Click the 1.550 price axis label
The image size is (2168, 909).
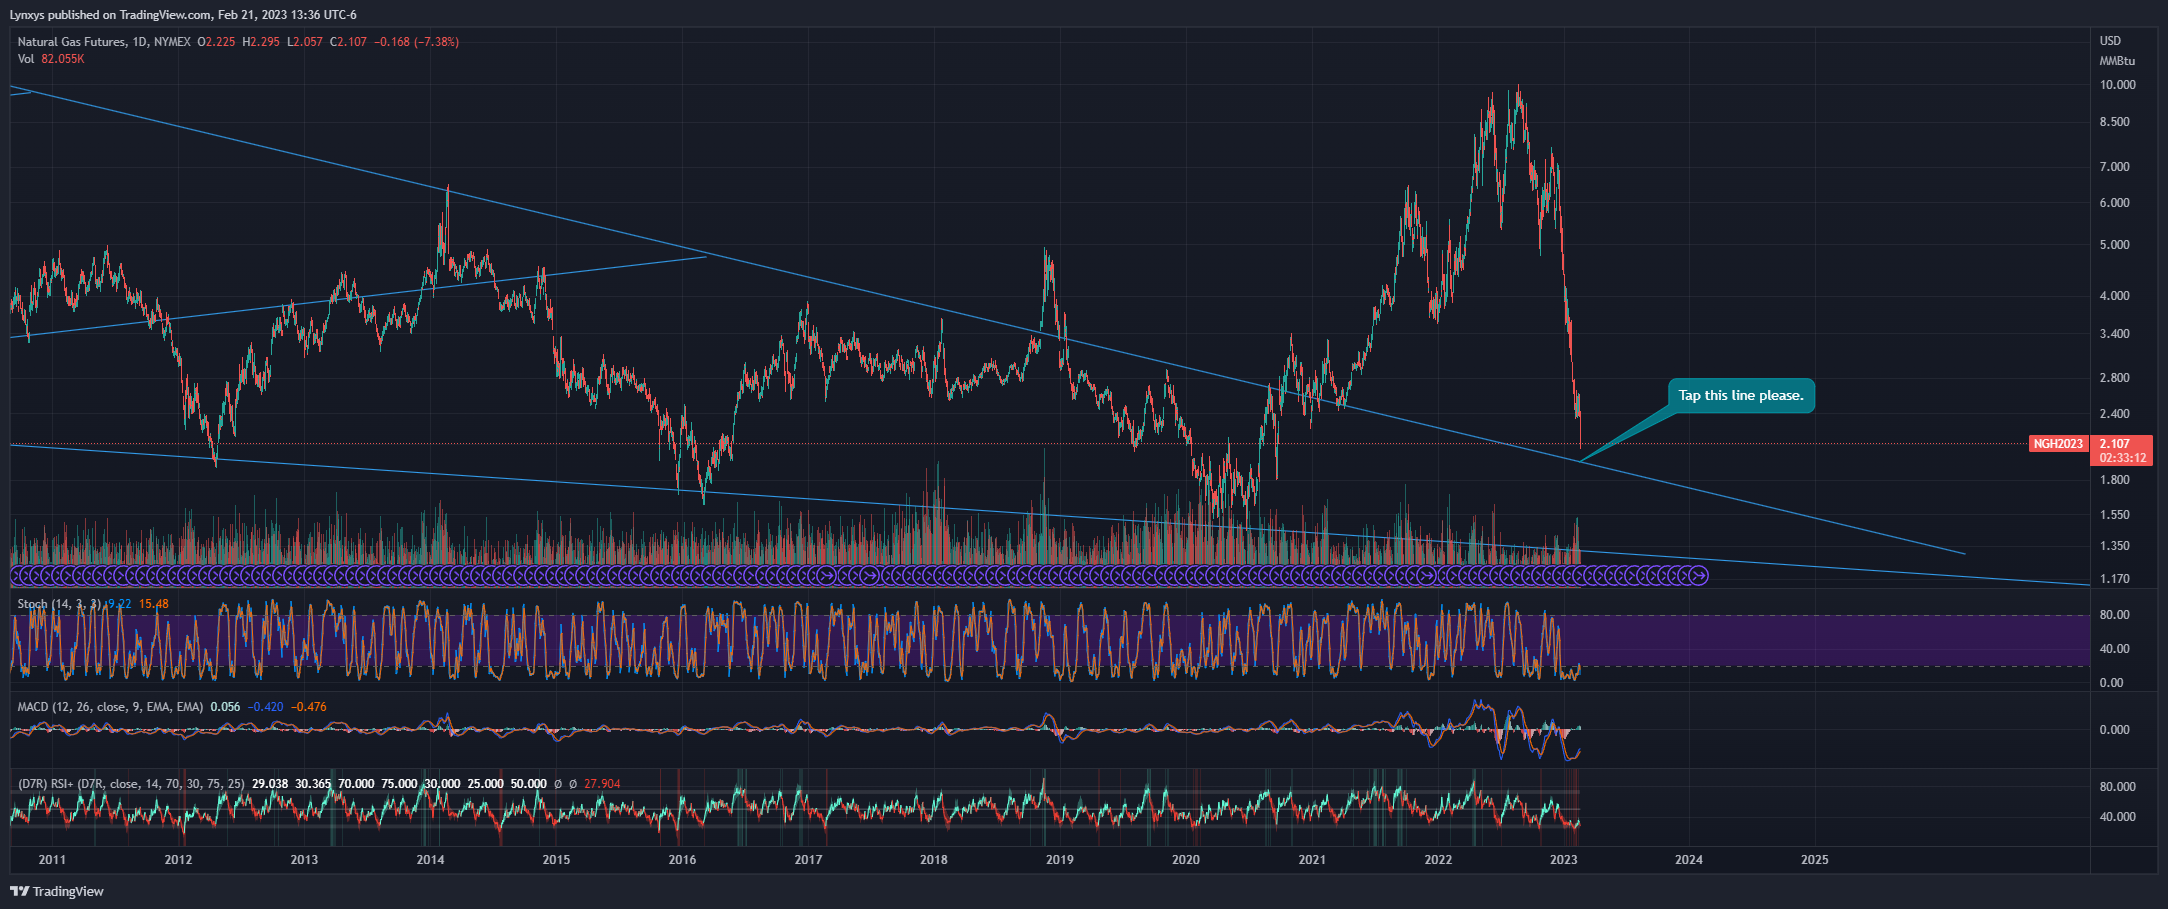click(x=2115, y=515)
